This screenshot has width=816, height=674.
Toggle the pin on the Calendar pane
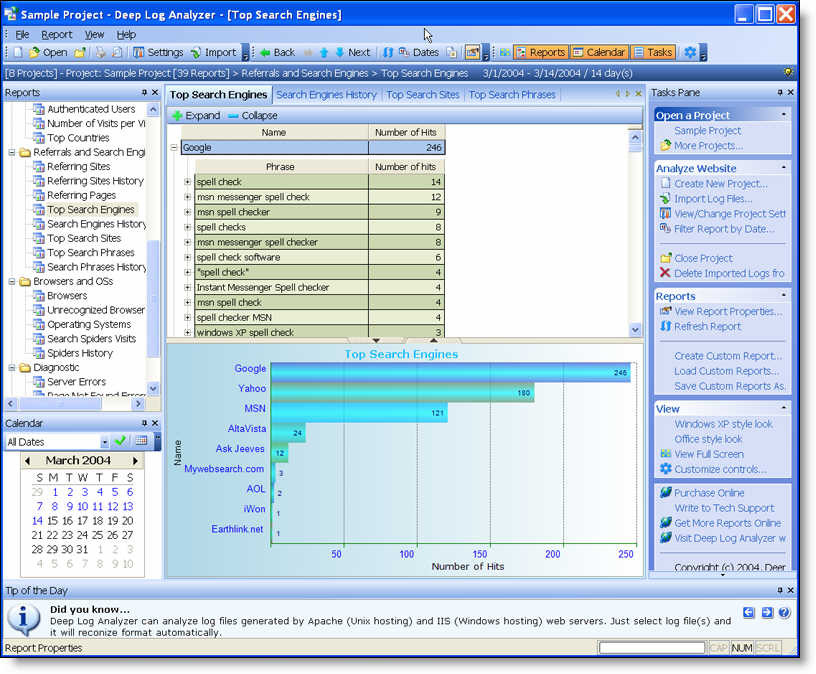coord(144,423)
